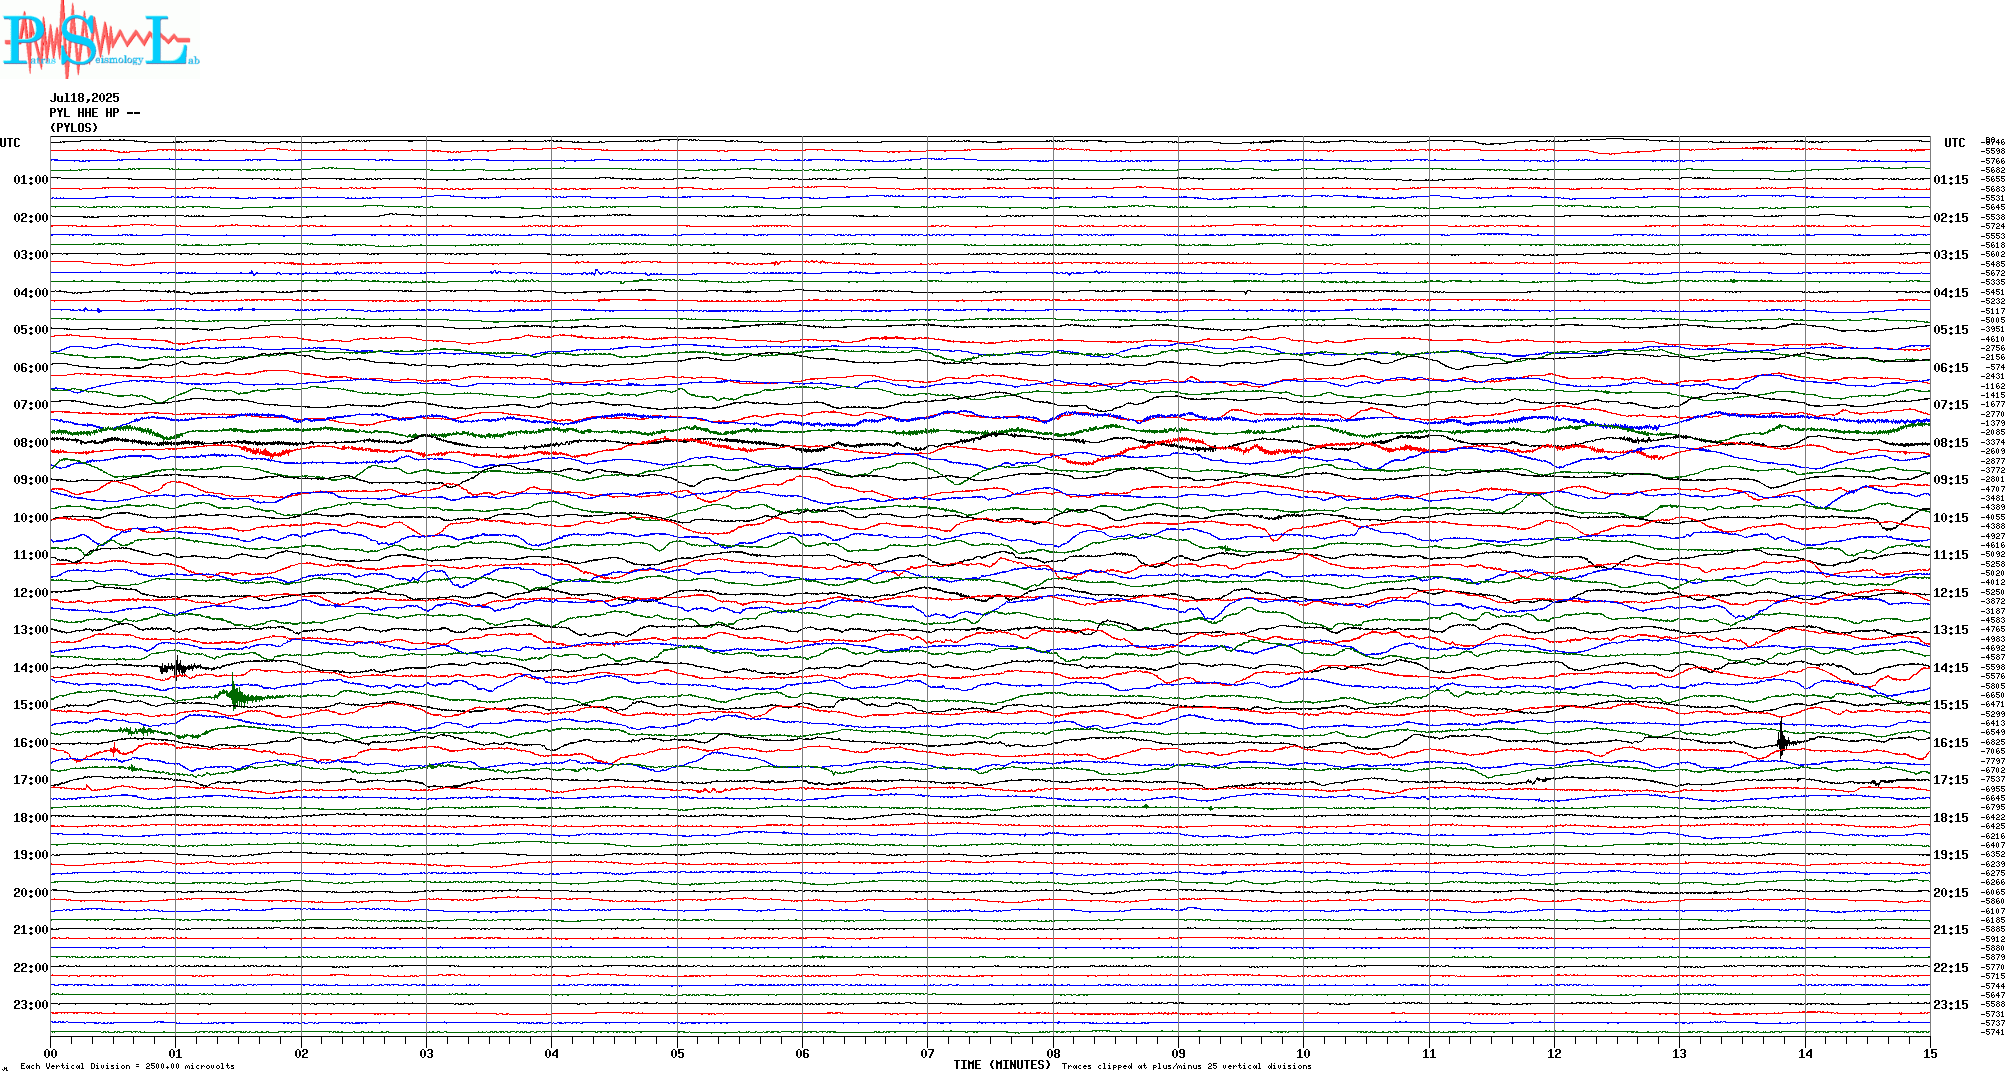Click the 13:15 end-of-trace label
2010x1080 pixels.
tap(1951, 630)
